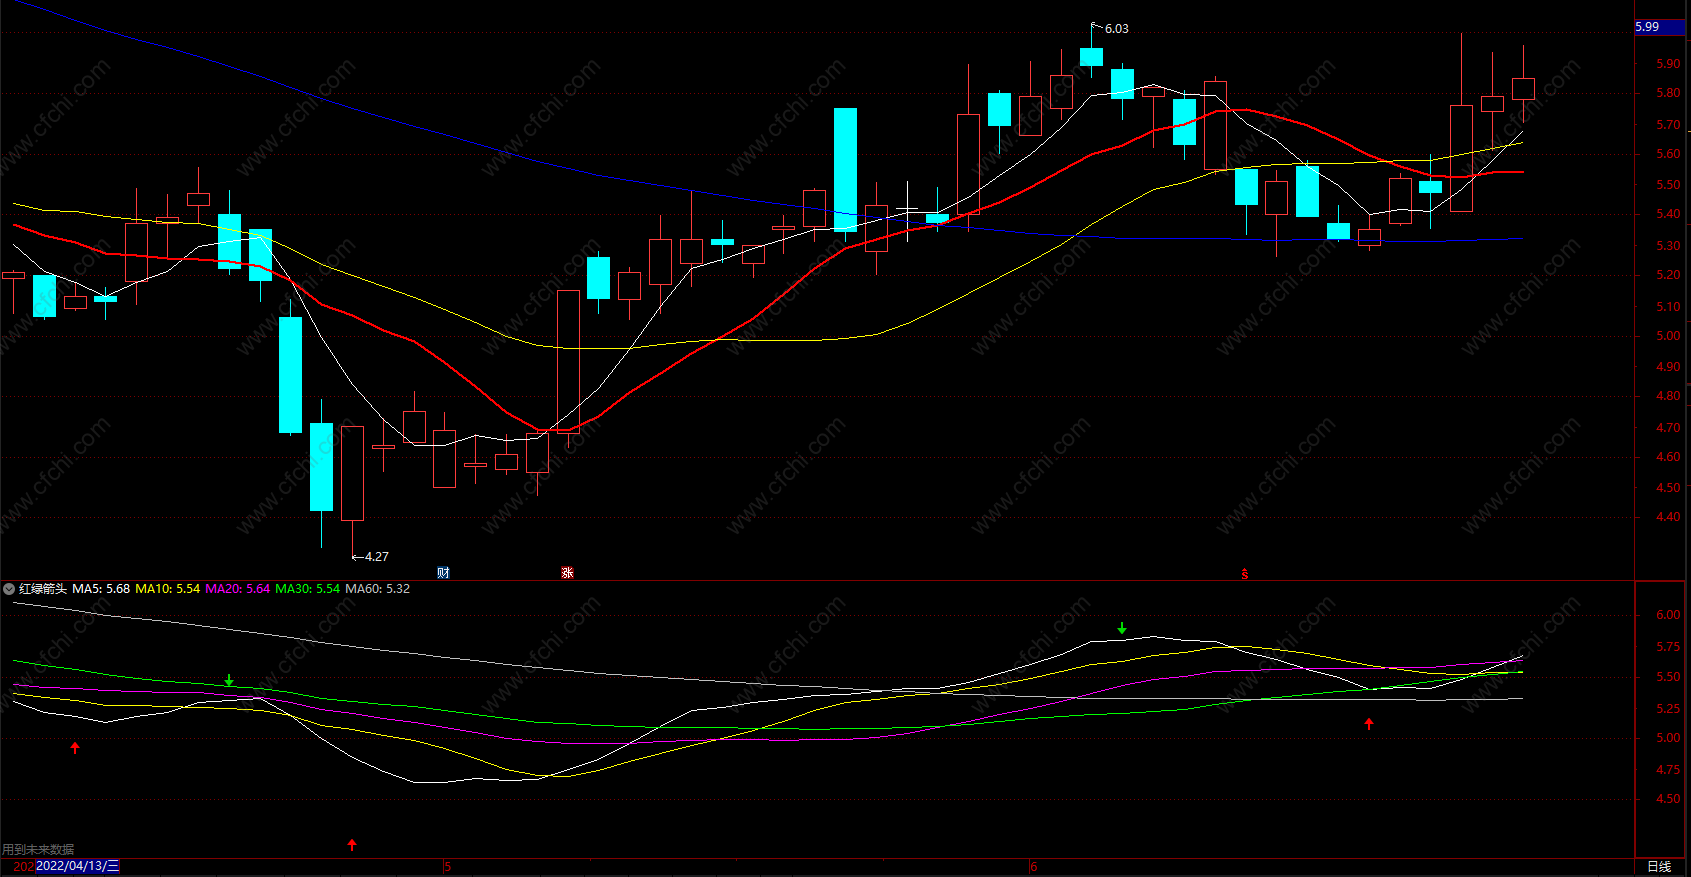
Task: Click the month 6 marker on time axis
Action: click(1034, 867)
